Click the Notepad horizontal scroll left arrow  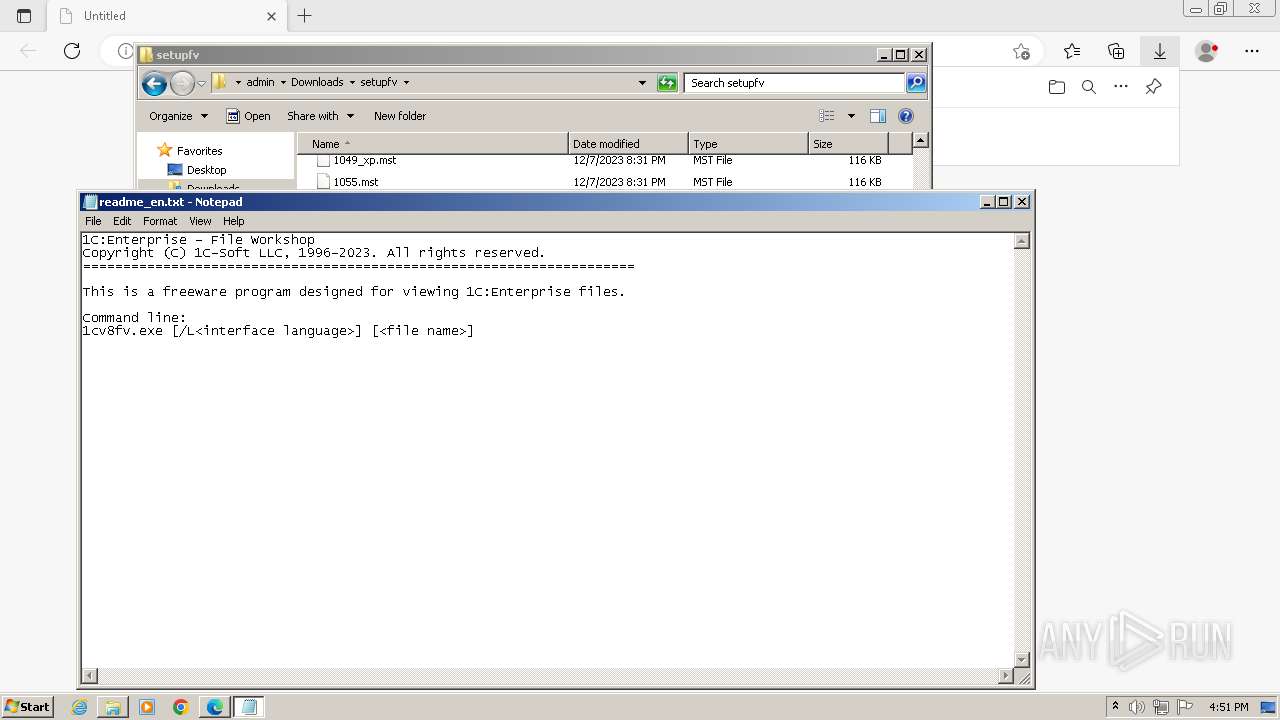pyautogui.click(x=90, y=676)
